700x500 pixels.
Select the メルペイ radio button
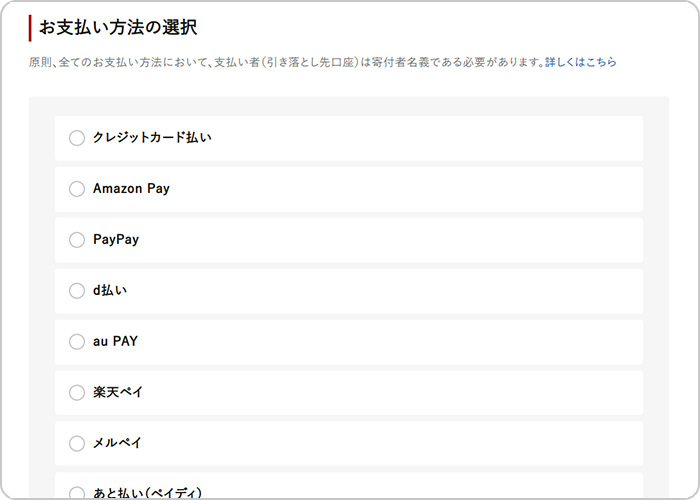[77, 443]
